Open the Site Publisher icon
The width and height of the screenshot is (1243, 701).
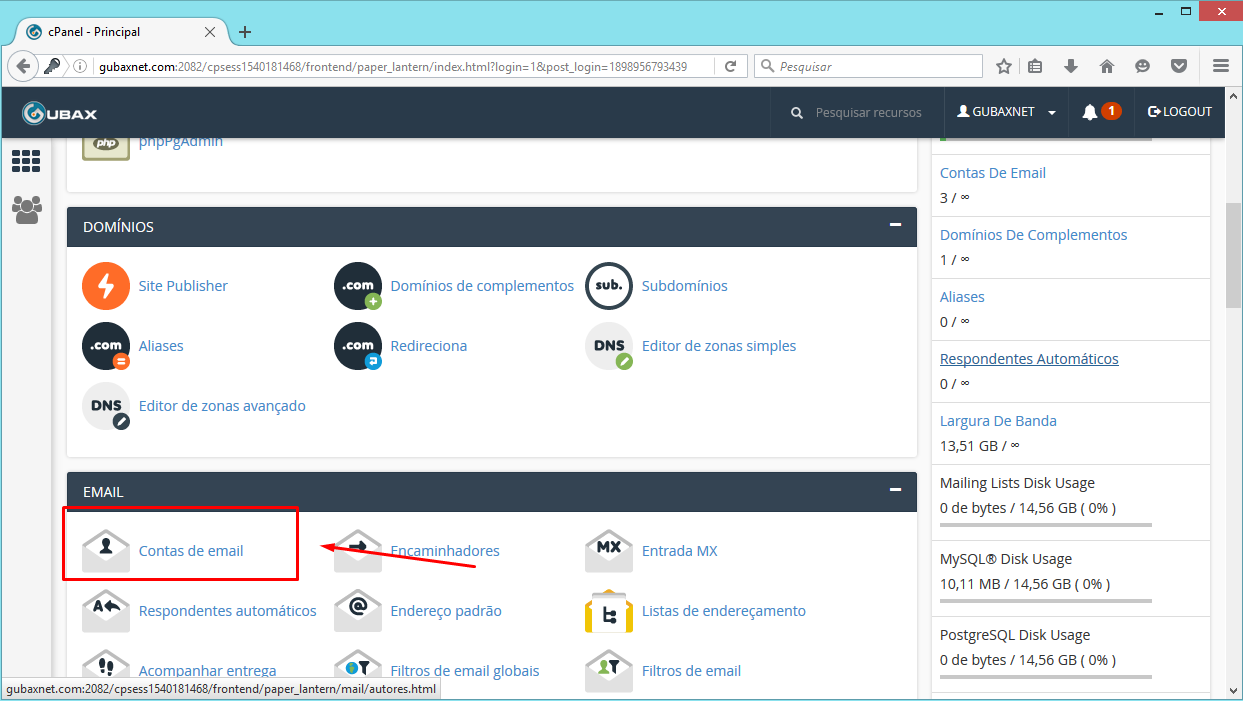(x=106, y=286)
